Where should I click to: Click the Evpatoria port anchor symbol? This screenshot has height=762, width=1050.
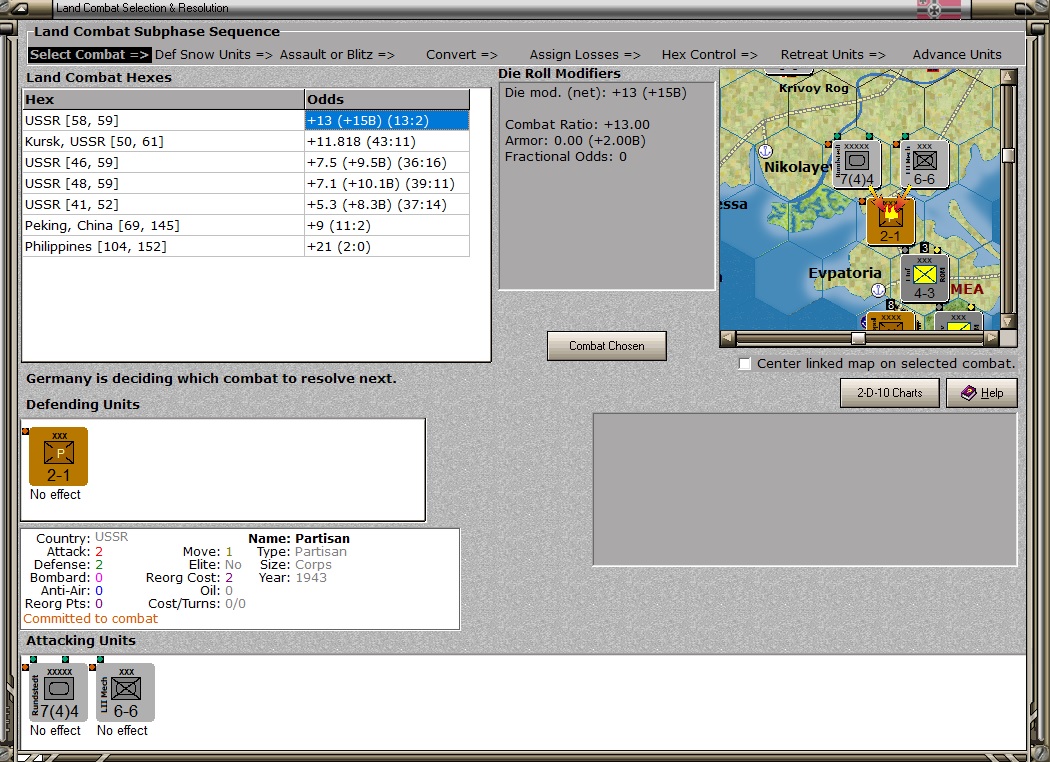pyautogui.click(x=878, y=290)
